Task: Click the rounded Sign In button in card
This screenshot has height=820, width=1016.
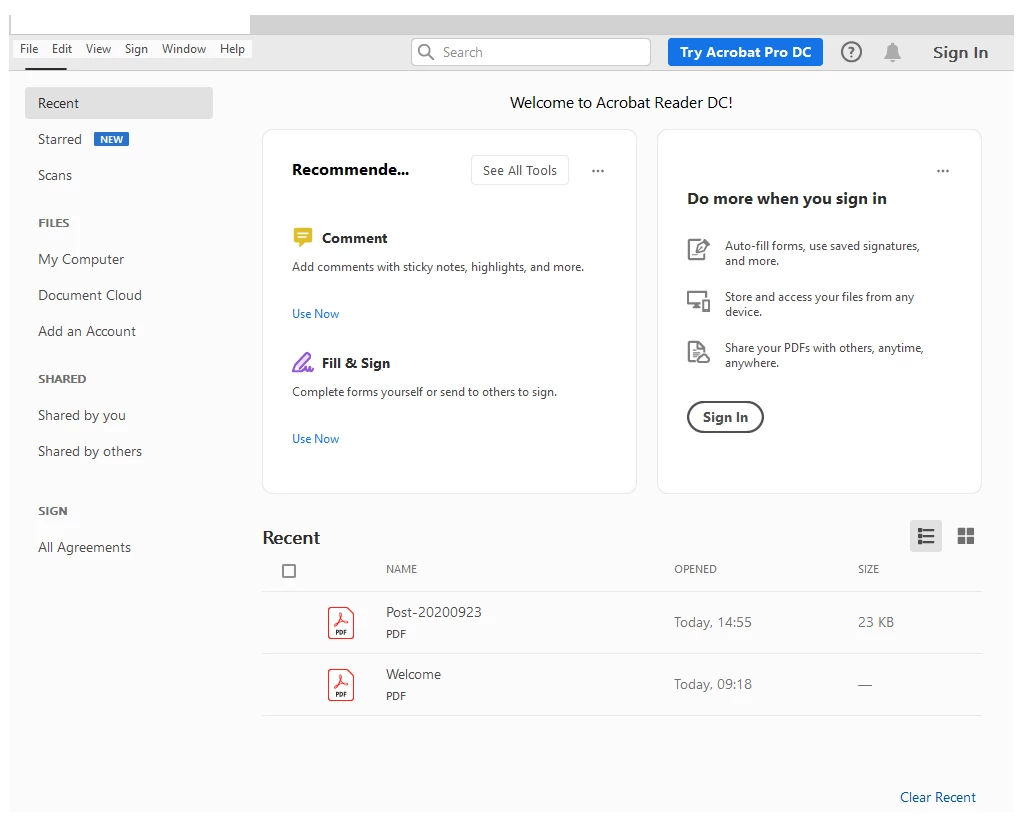Action: pyautogui.click(x=725, y=417)
